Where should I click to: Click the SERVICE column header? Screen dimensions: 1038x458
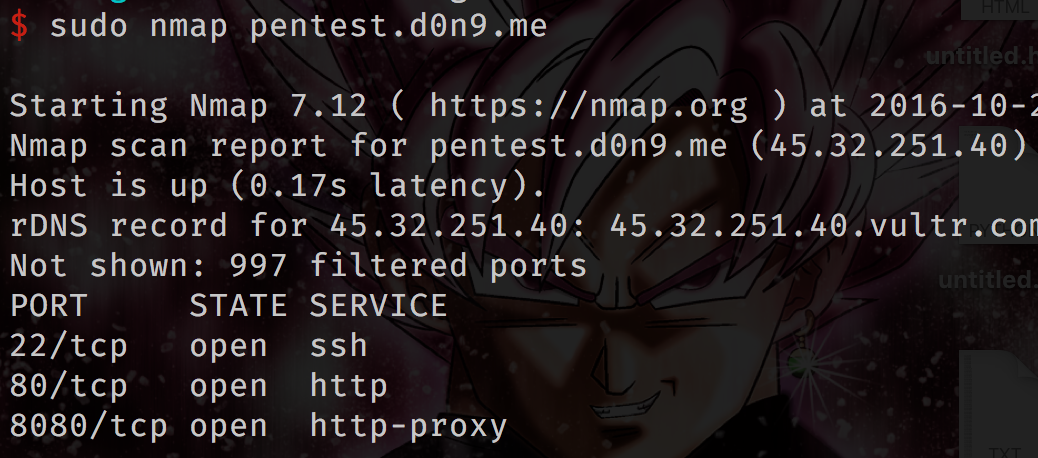(x=378, y=306)
